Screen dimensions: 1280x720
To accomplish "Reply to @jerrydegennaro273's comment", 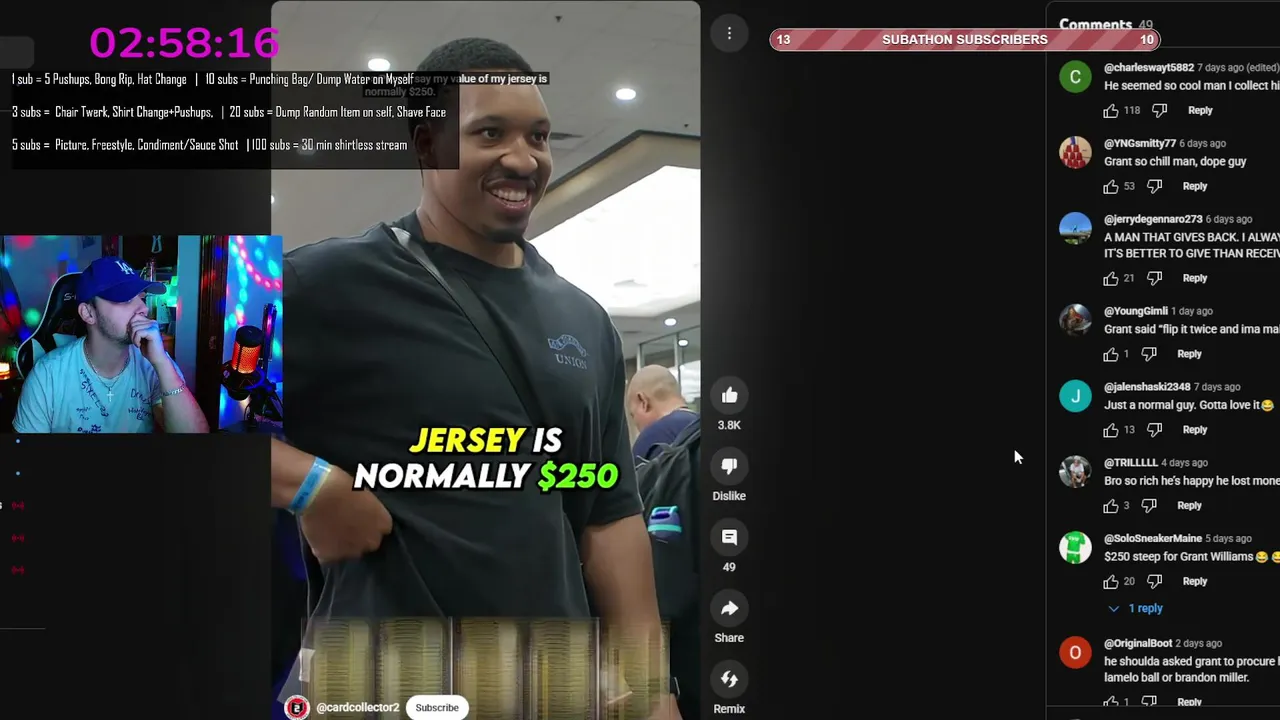I will (x=1195, y=278).
